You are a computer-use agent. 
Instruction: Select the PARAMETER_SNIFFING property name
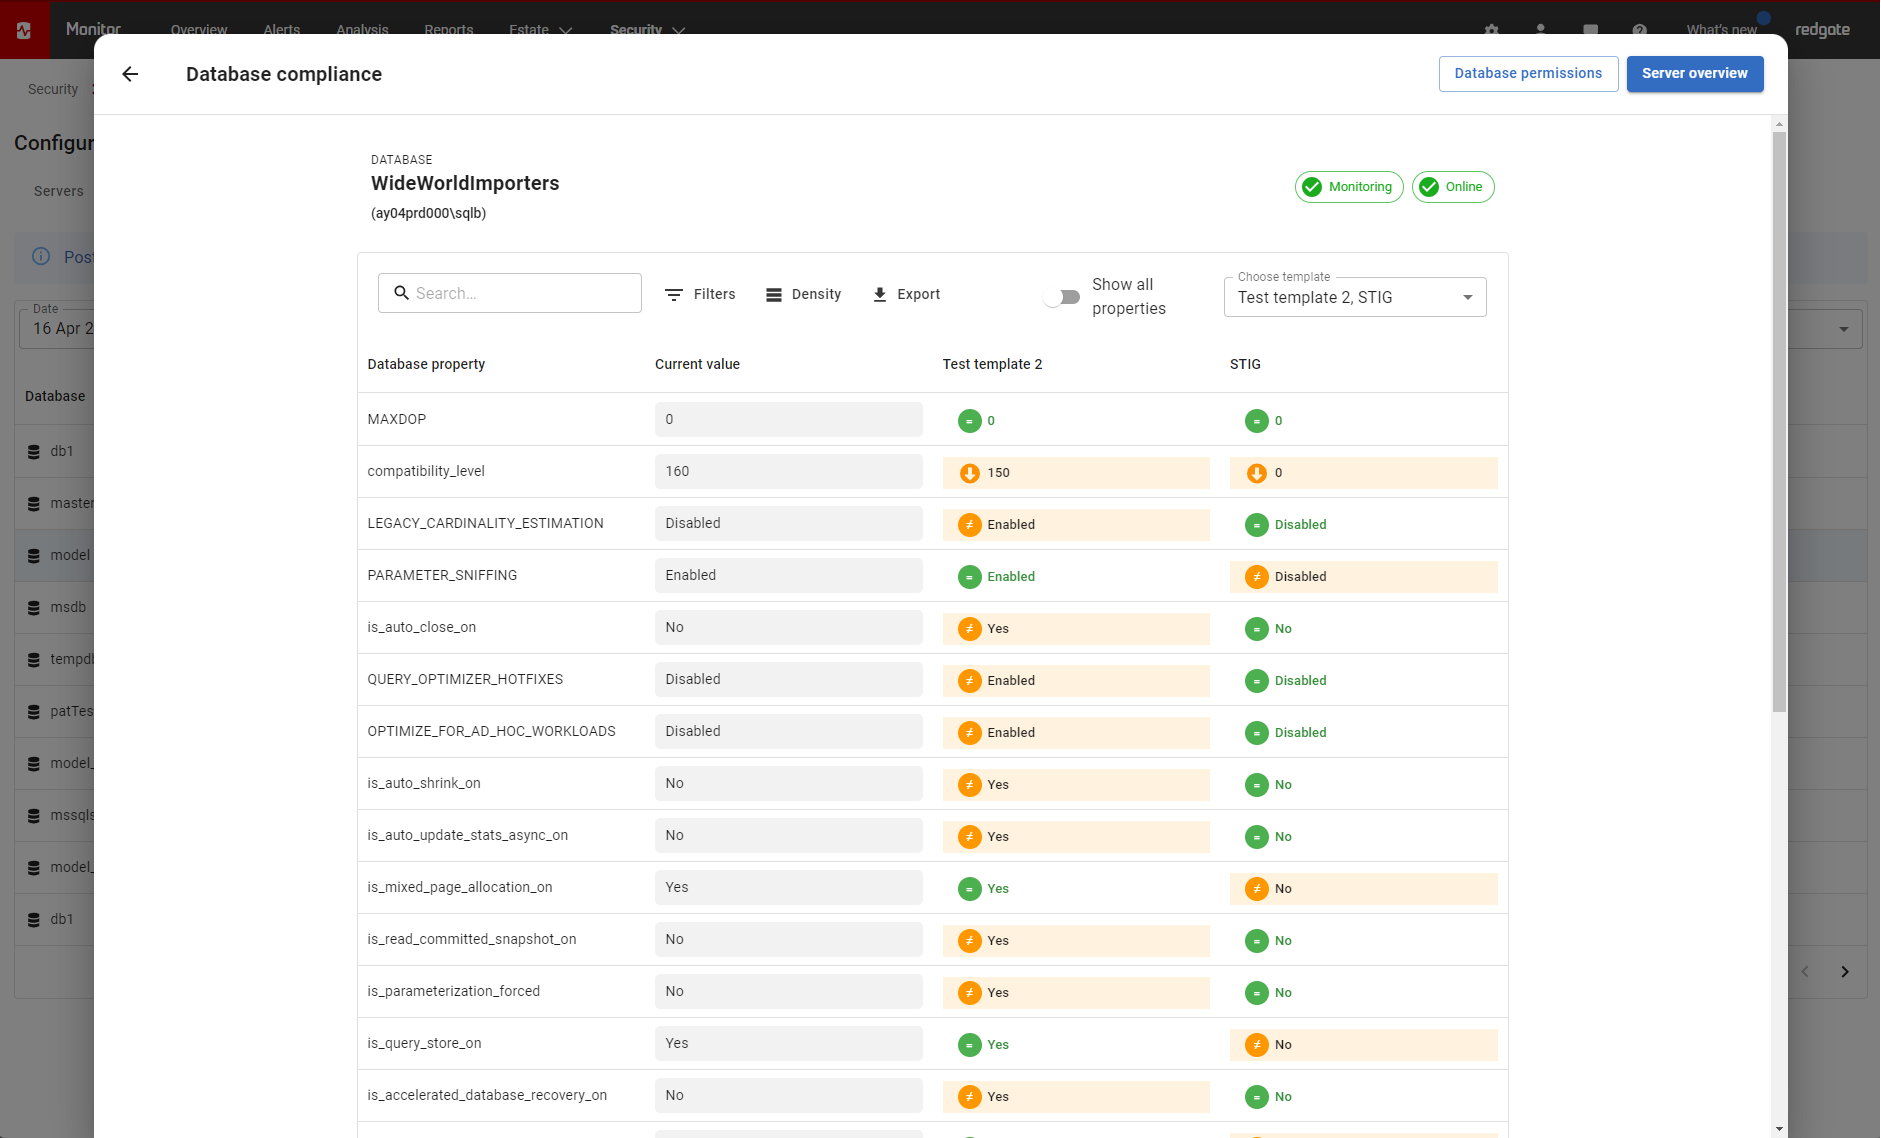[x=442, y=575]
